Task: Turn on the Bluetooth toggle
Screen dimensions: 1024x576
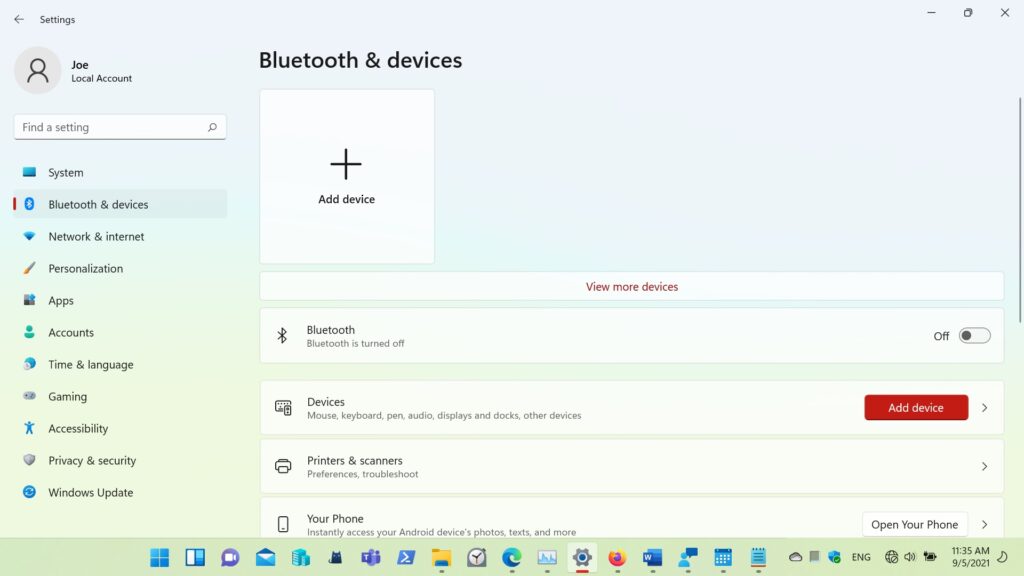Action: tap(974, 336)
